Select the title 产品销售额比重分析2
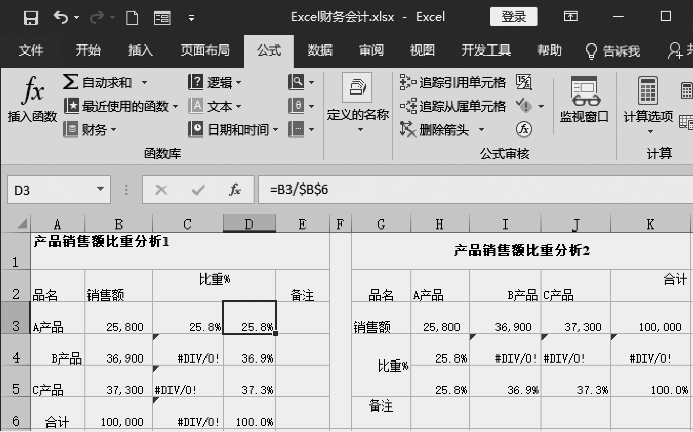The image size is (693, 432). point(522,251)
